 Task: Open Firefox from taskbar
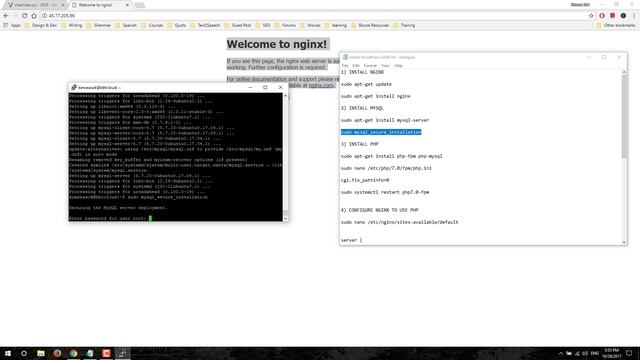tap(57, 353)
